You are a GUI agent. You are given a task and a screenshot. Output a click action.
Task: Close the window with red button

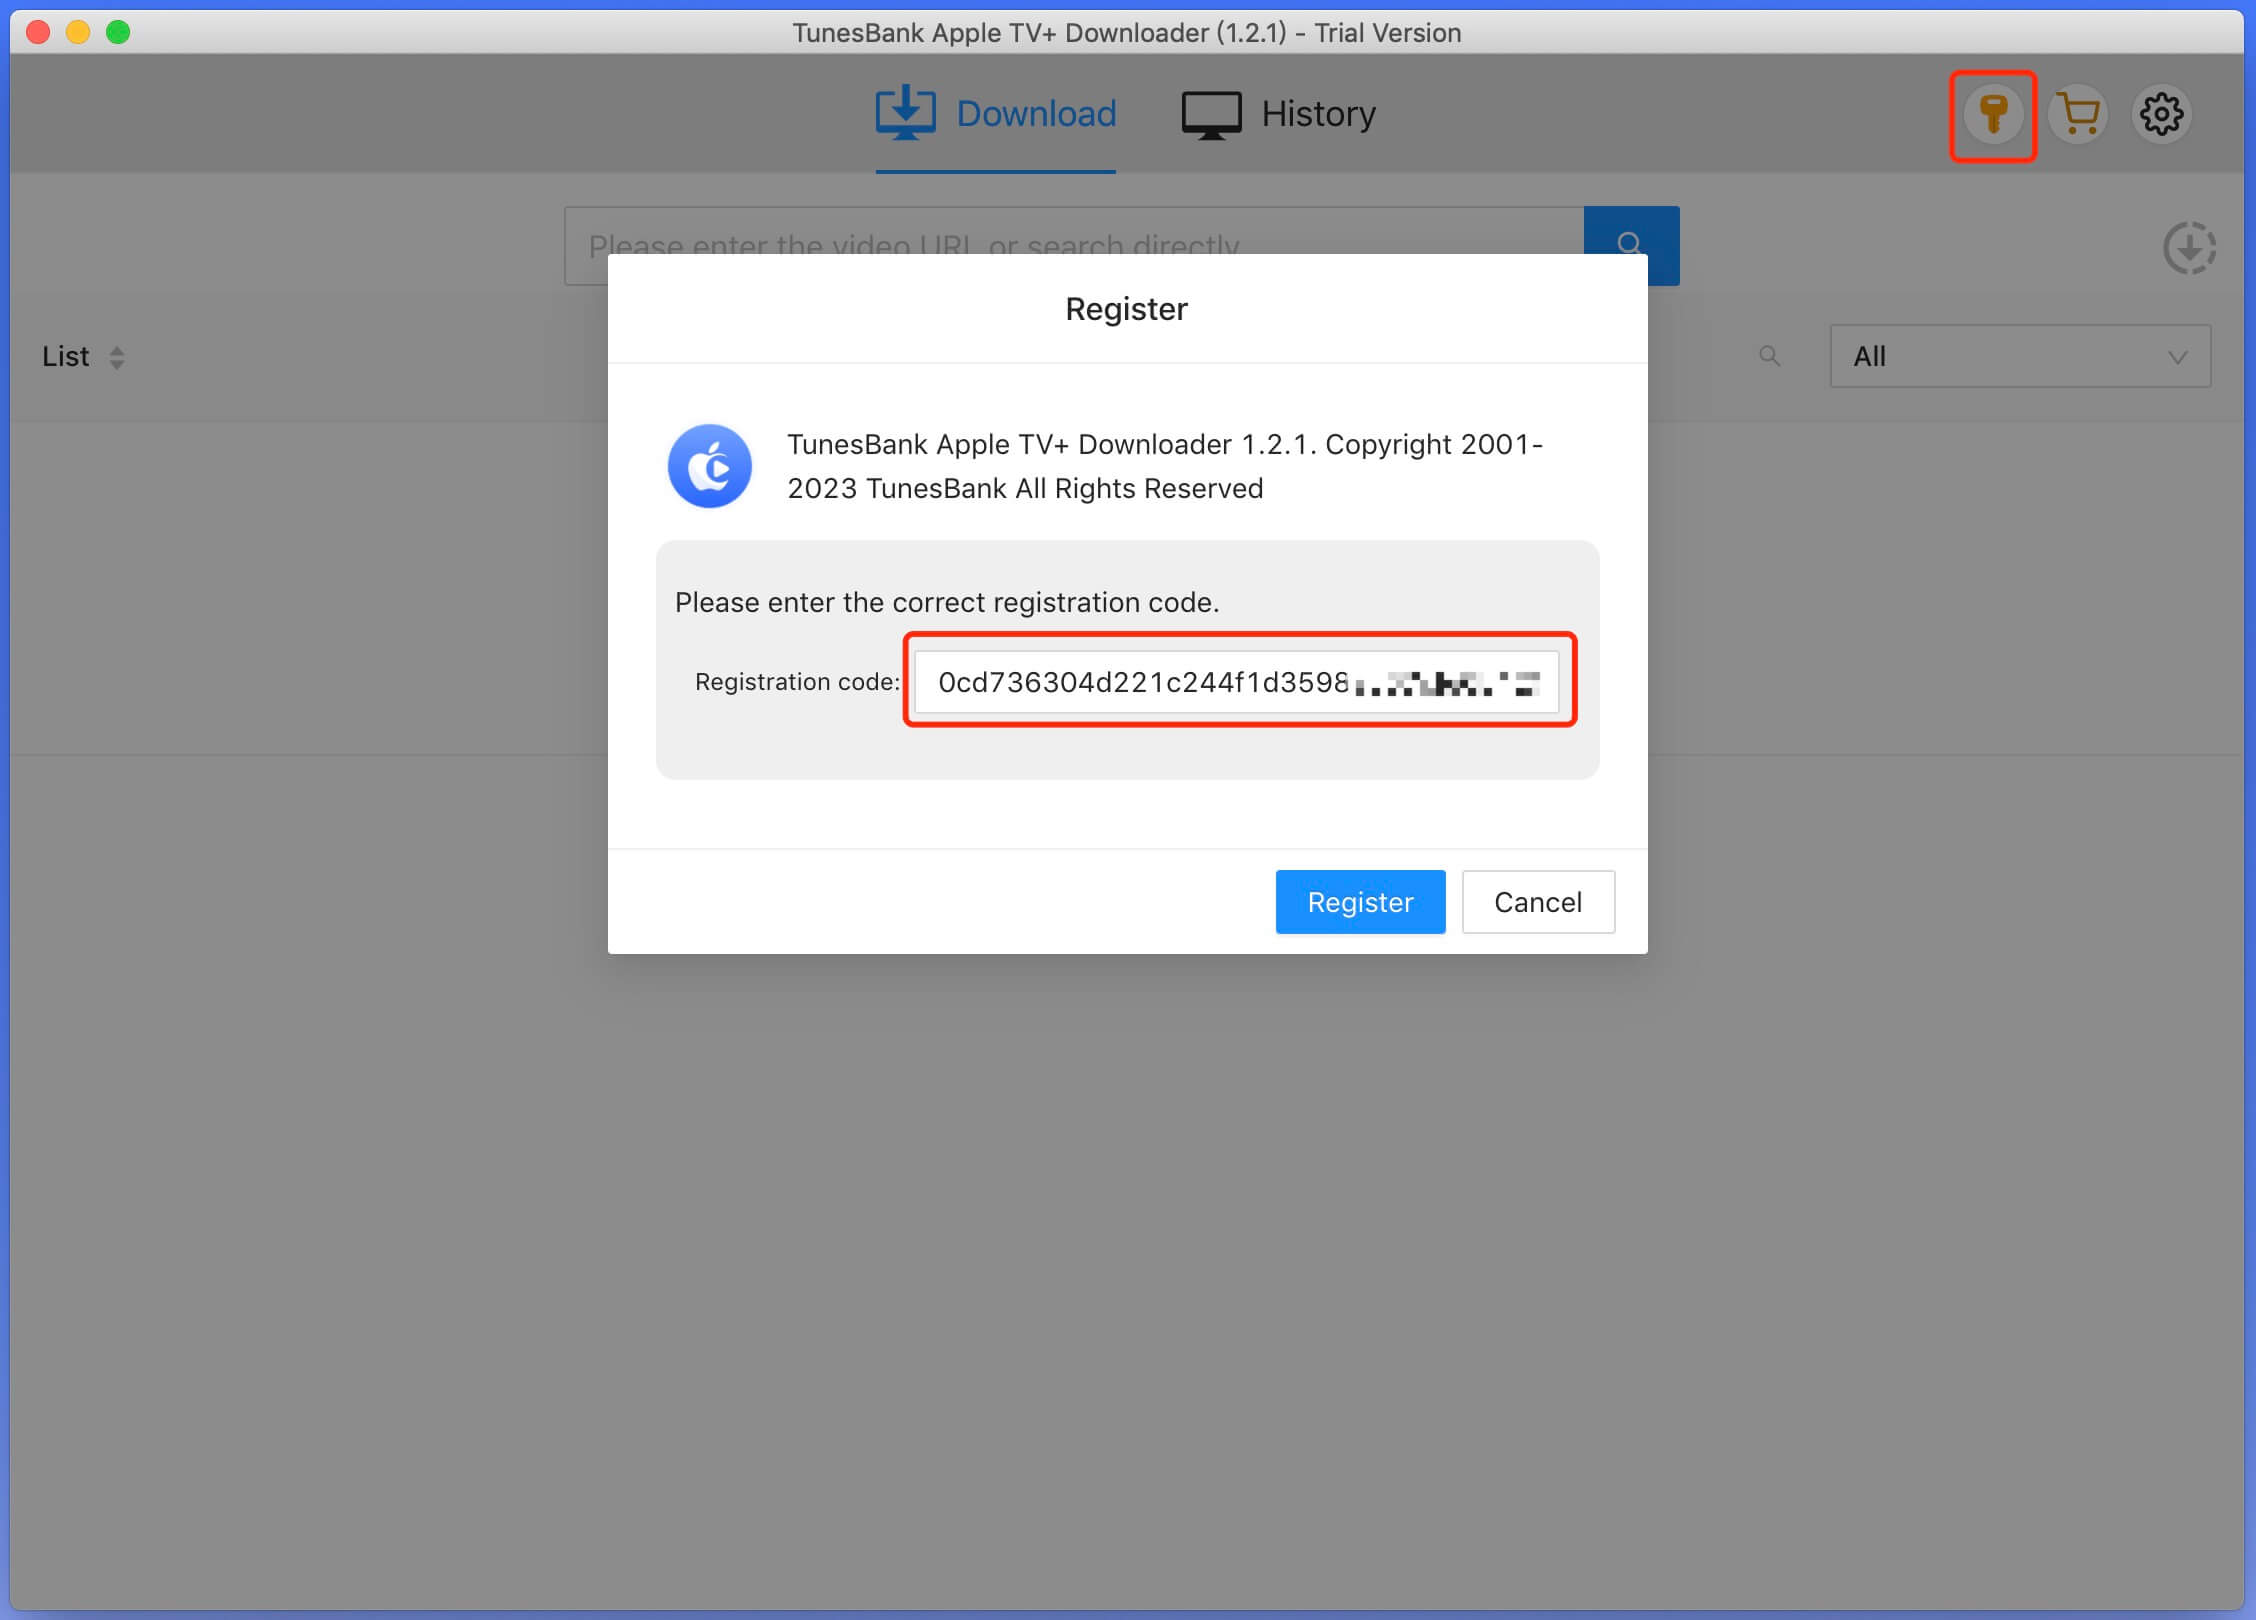(38, 32)
